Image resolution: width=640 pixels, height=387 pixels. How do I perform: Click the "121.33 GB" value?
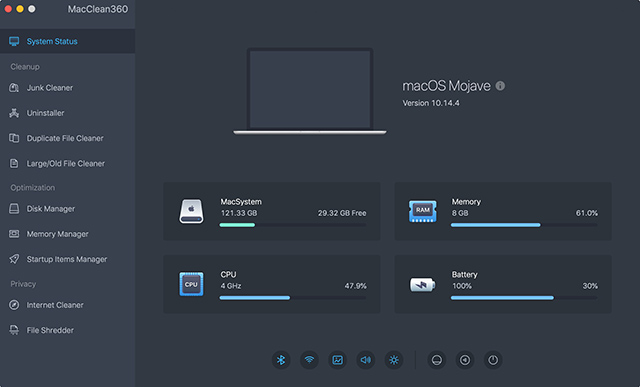tap(239, 213)
